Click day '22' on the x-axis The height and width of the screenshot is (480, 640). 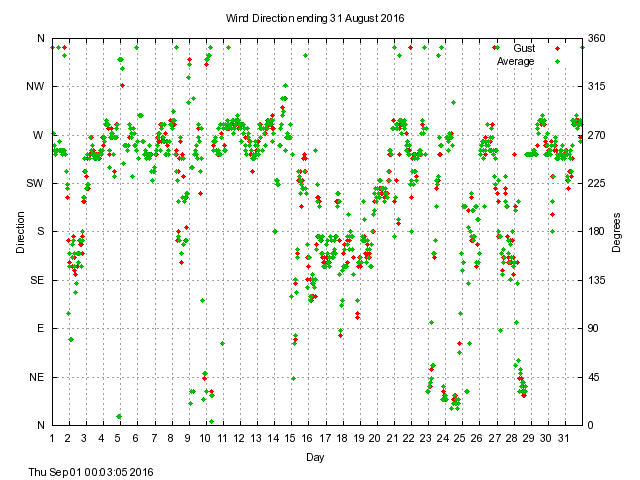[409, 438]
